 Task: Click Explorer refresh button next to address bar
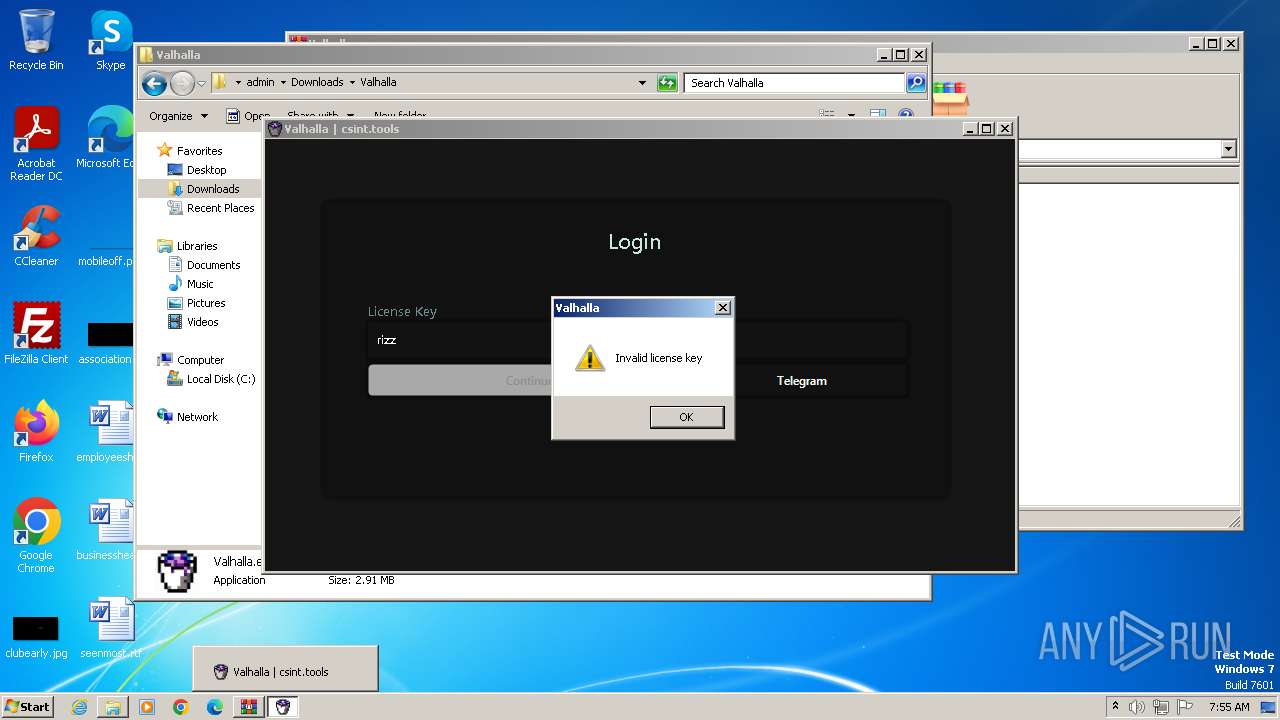coord(667,83)
